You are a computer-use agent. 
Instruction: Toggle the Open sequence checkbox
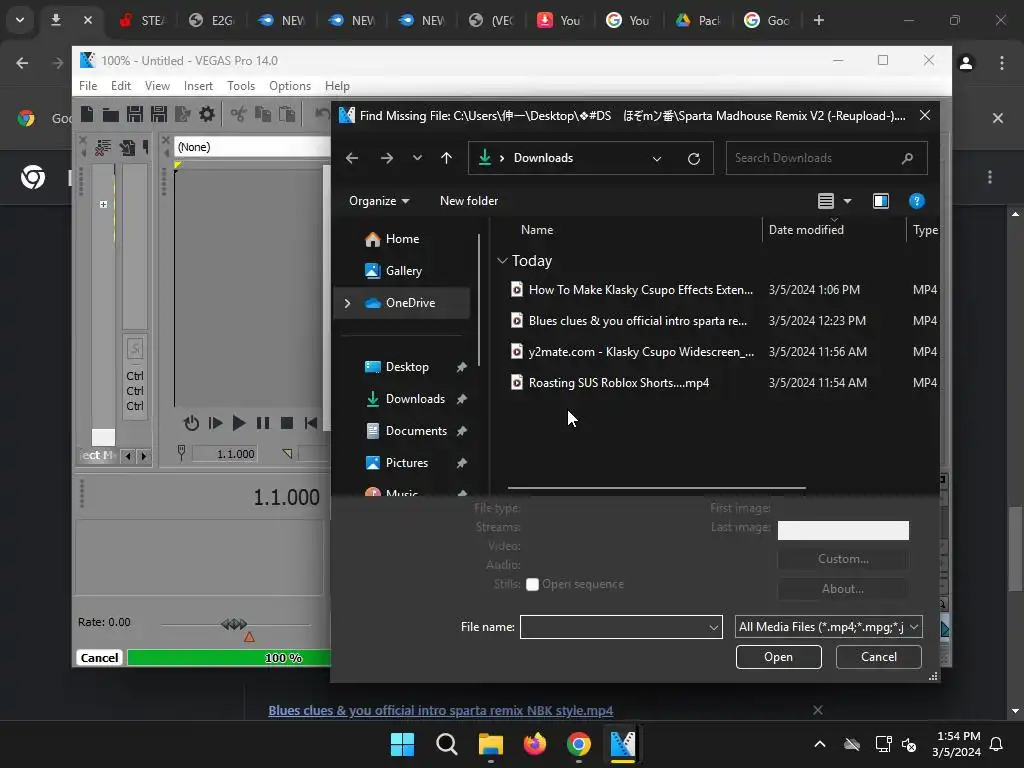[532, 584]
